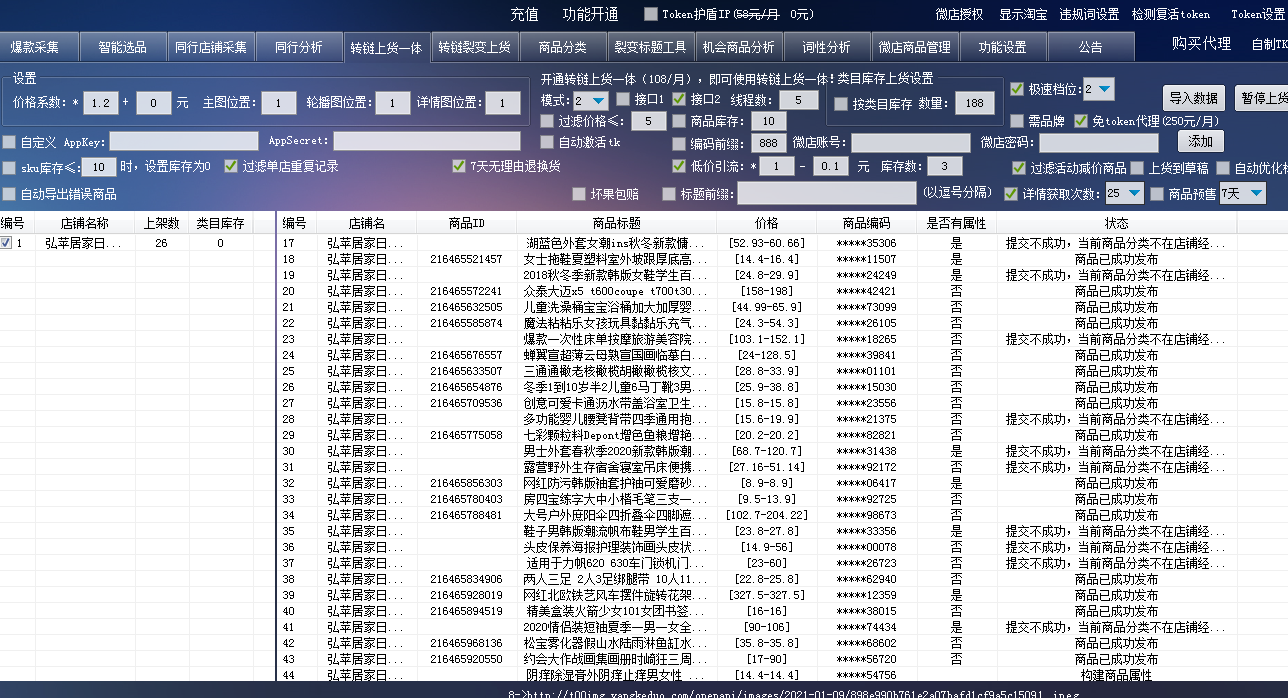1288x698 pixels.
Task: Click the 暂停上货 button
Action: pos(1262,97)
